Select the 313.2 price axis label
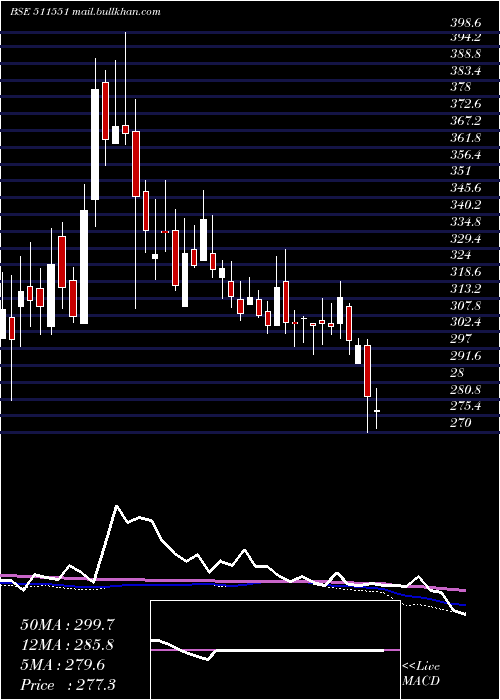500x700 pixels. [466, 289]
